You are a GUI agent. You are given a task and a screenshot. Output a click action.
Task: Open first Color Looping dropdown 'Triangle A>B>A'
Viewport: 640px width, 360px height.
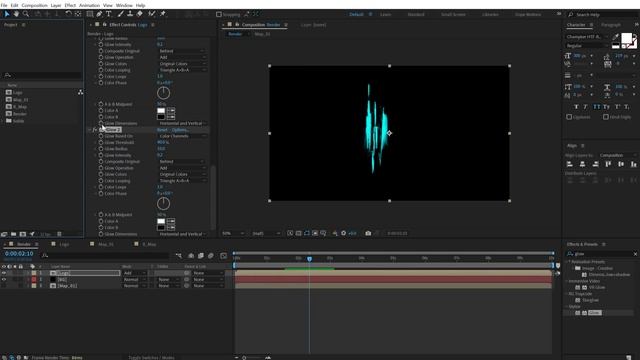[182, 70]
